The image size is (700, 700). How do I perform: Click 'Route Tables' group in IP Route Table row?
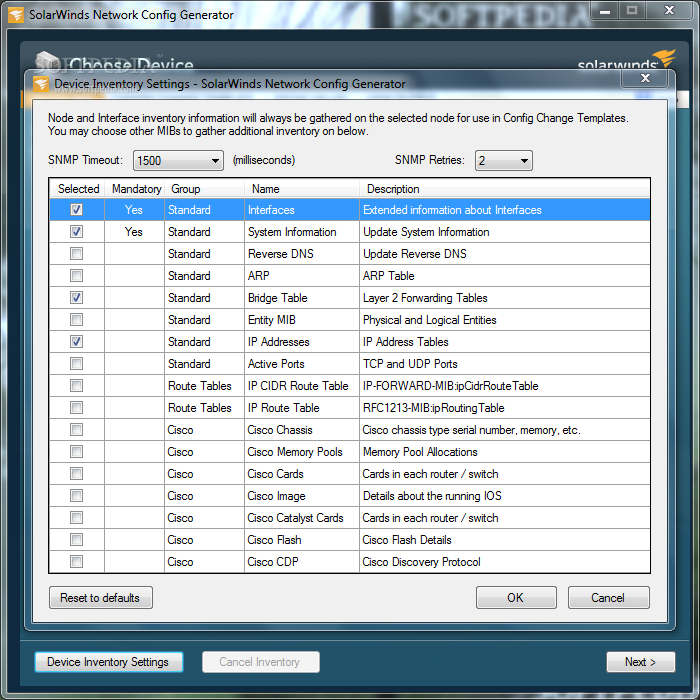pyautogui.click(x=204, y=408)
